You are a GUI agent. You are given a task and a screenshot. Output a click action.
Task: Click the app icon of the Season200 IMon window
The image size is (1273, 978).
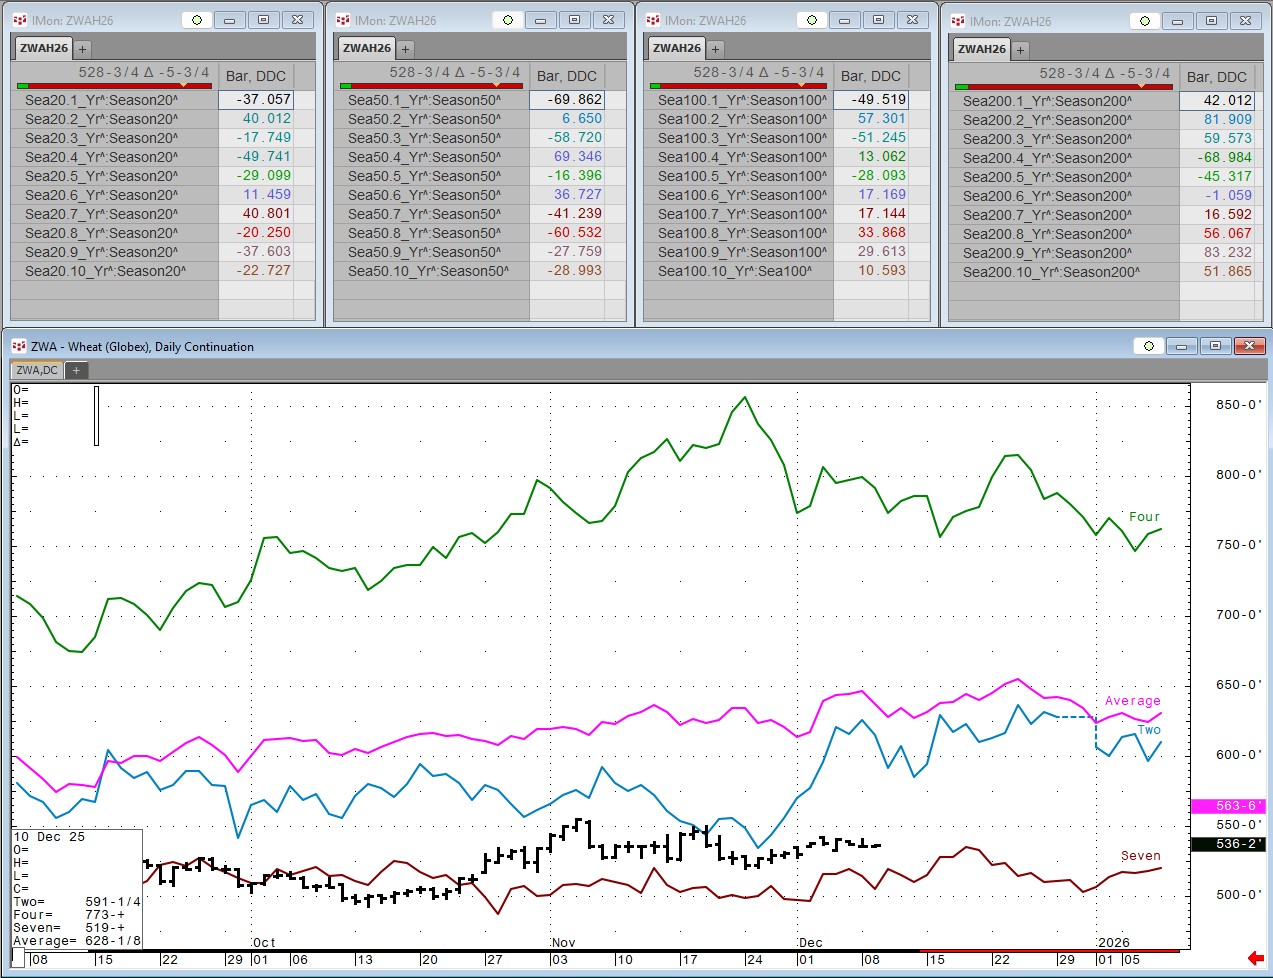[x=958, y=21]
